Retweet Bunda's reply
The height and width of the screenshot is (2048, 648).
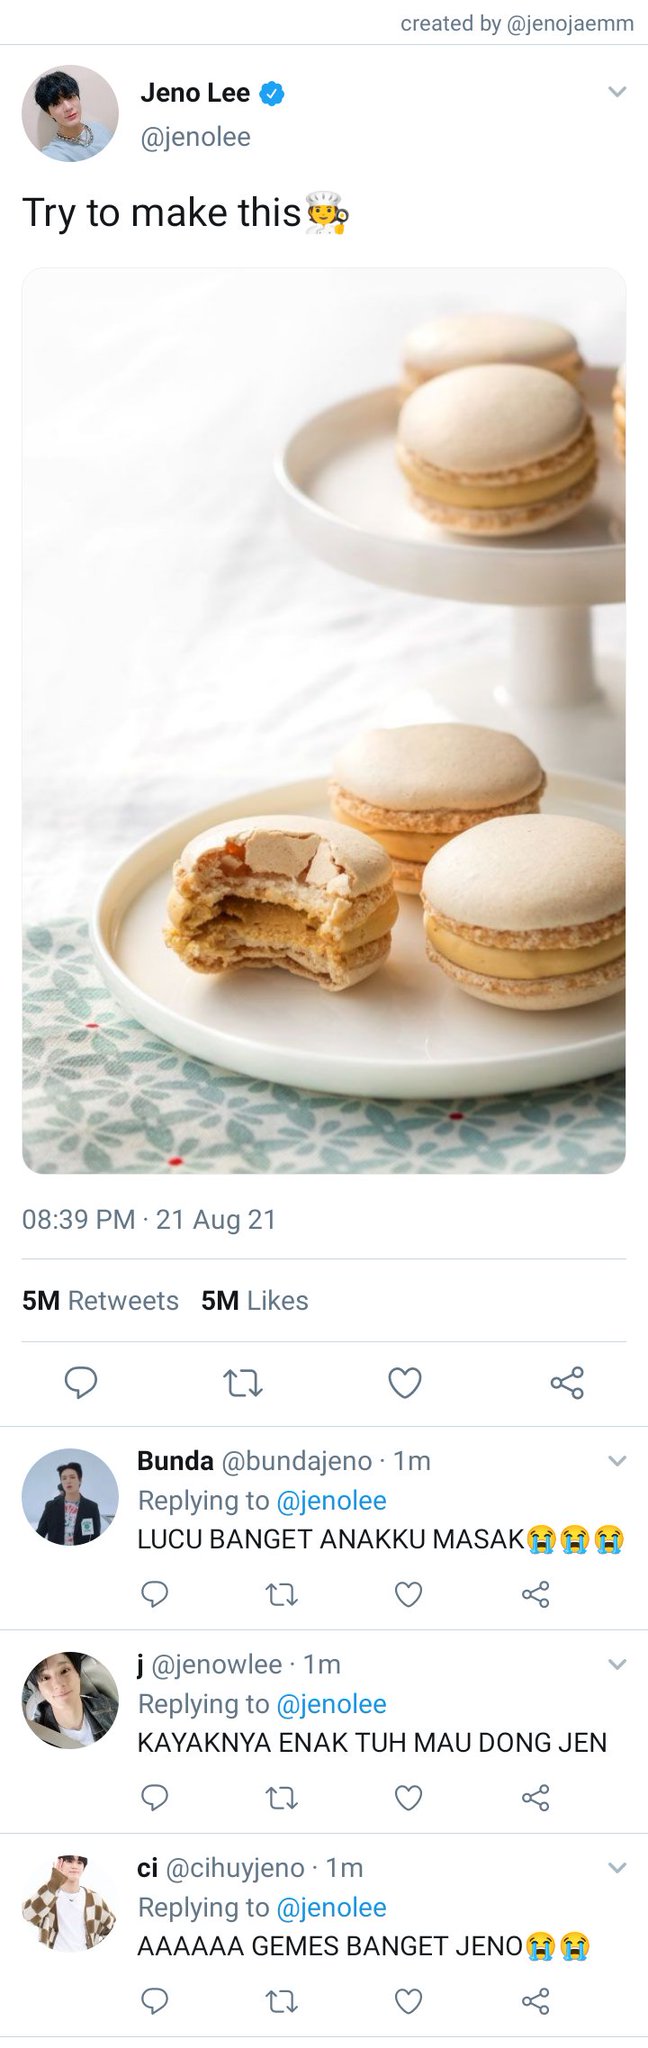click(281, 1594)
